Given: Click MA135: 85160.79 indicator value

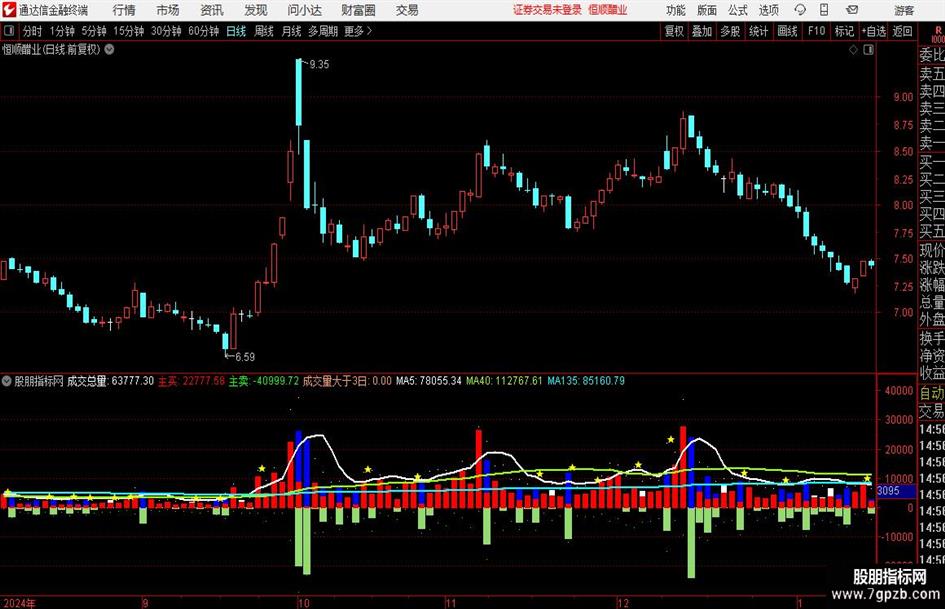Looking at the screenshot, I should tap(586, 381).
